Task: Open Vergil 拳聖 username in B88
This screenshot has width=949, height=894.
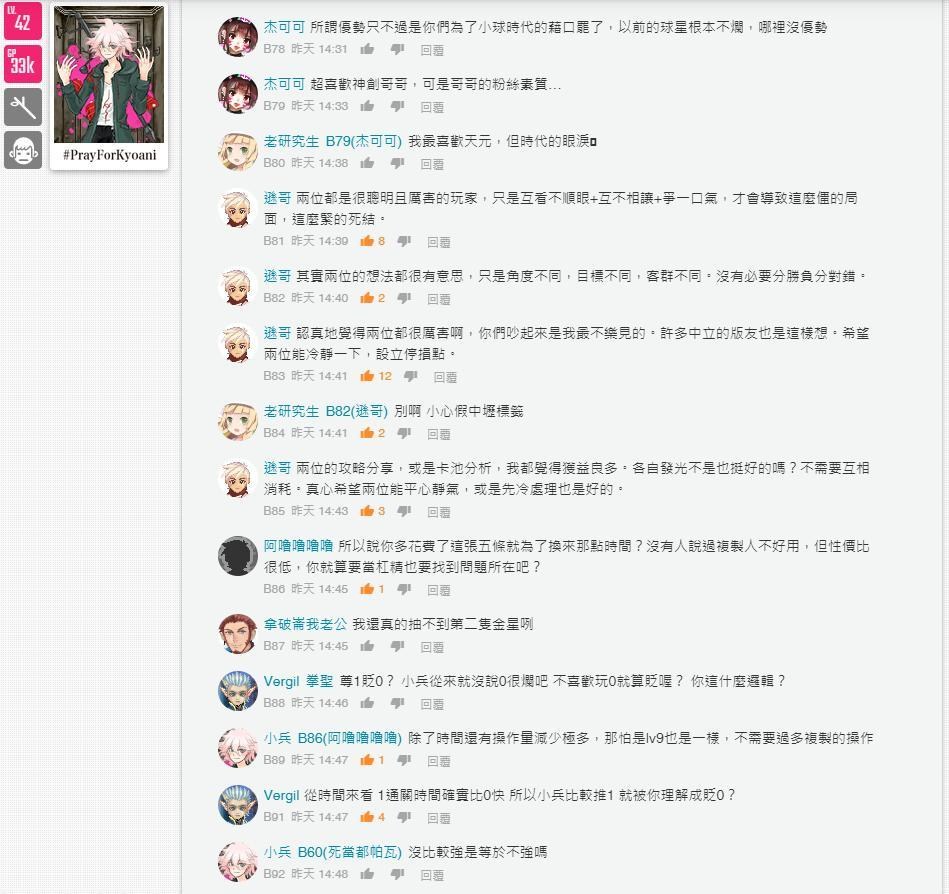Action: click(x=298, y=681)
